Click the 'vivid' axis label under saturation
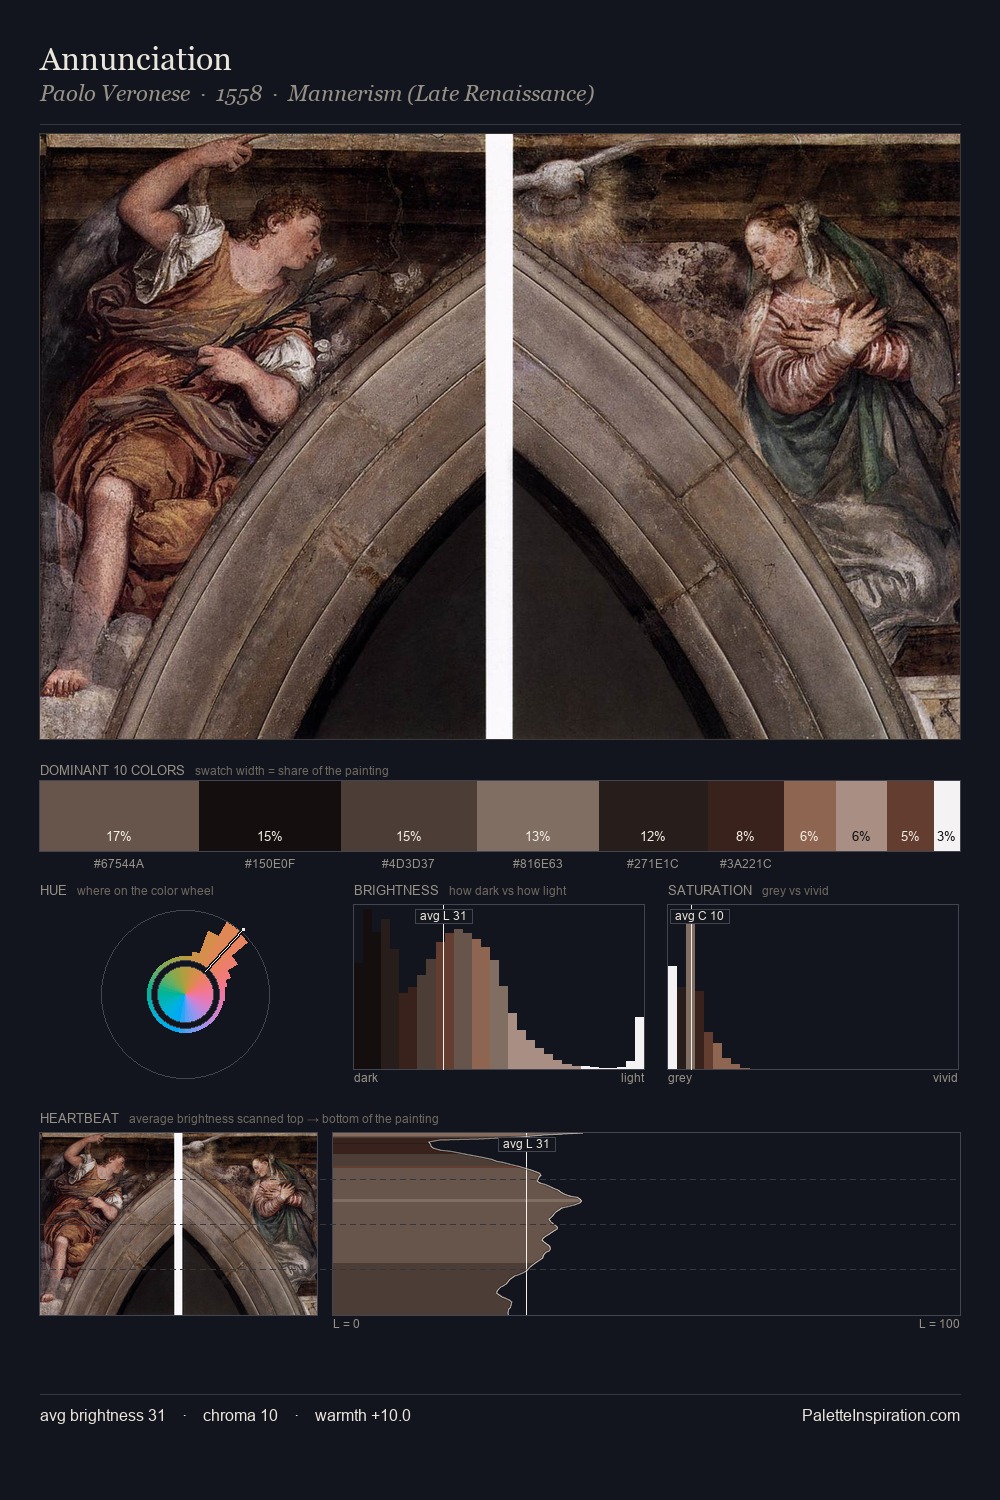Image resolution: width=1000 pixels, height=1500 pixels. pos(945,1078)
